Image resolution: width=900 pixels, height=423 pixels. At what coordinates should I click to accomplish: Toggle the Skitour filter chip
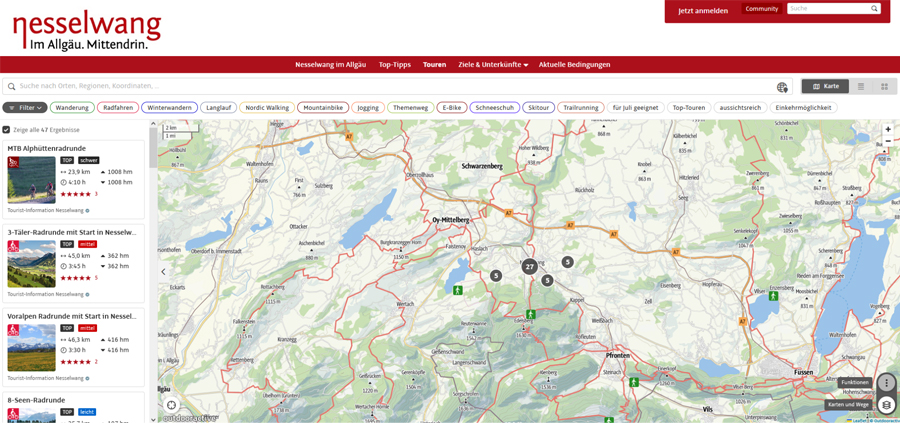click(538, 107)
